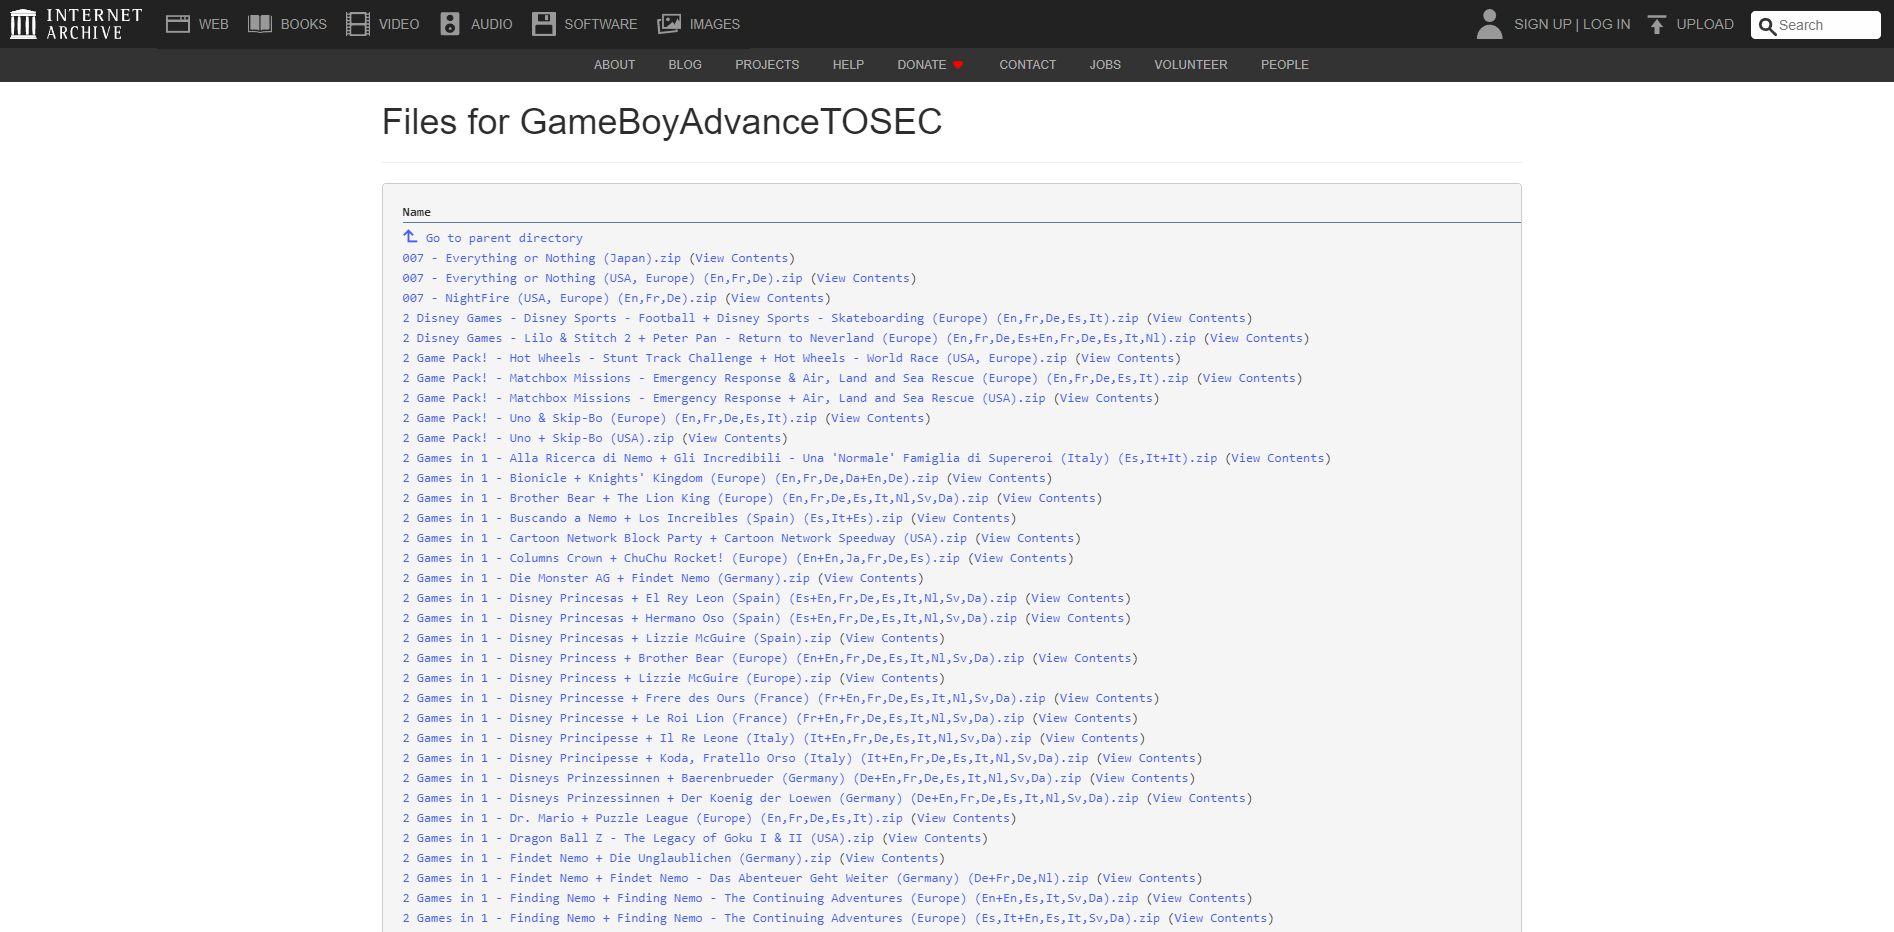Screen dimensions: 1894x932
Task: Open the PROJECTS menu item
Action: [767, 64]
